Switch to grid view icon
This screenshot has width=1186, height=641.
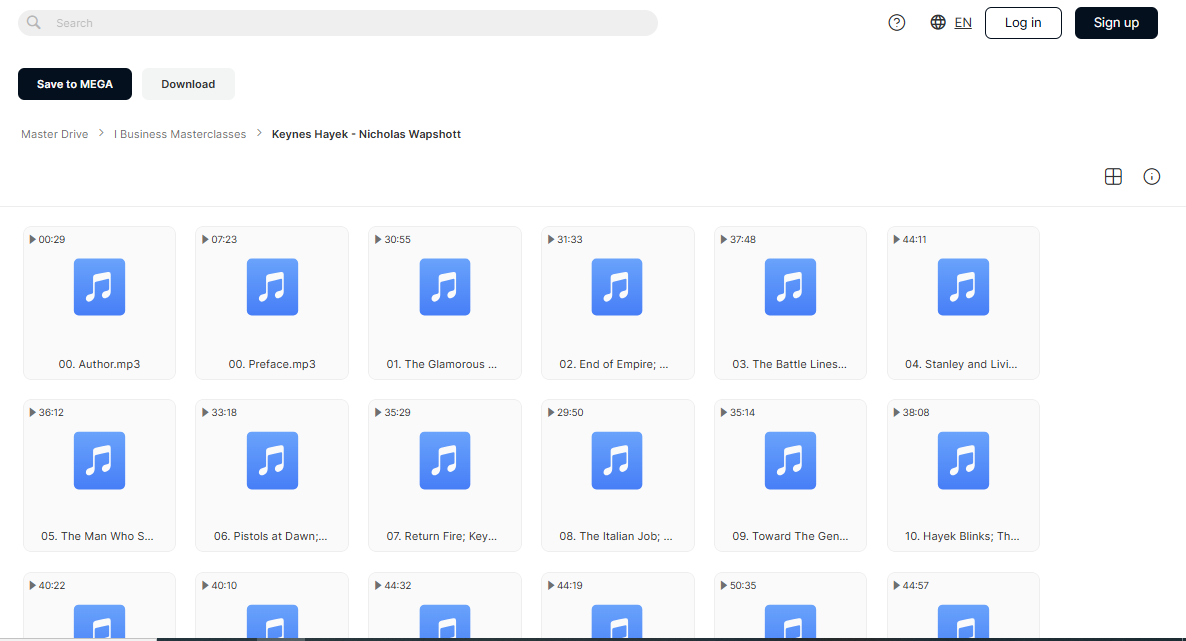(x=1113, y=176)
